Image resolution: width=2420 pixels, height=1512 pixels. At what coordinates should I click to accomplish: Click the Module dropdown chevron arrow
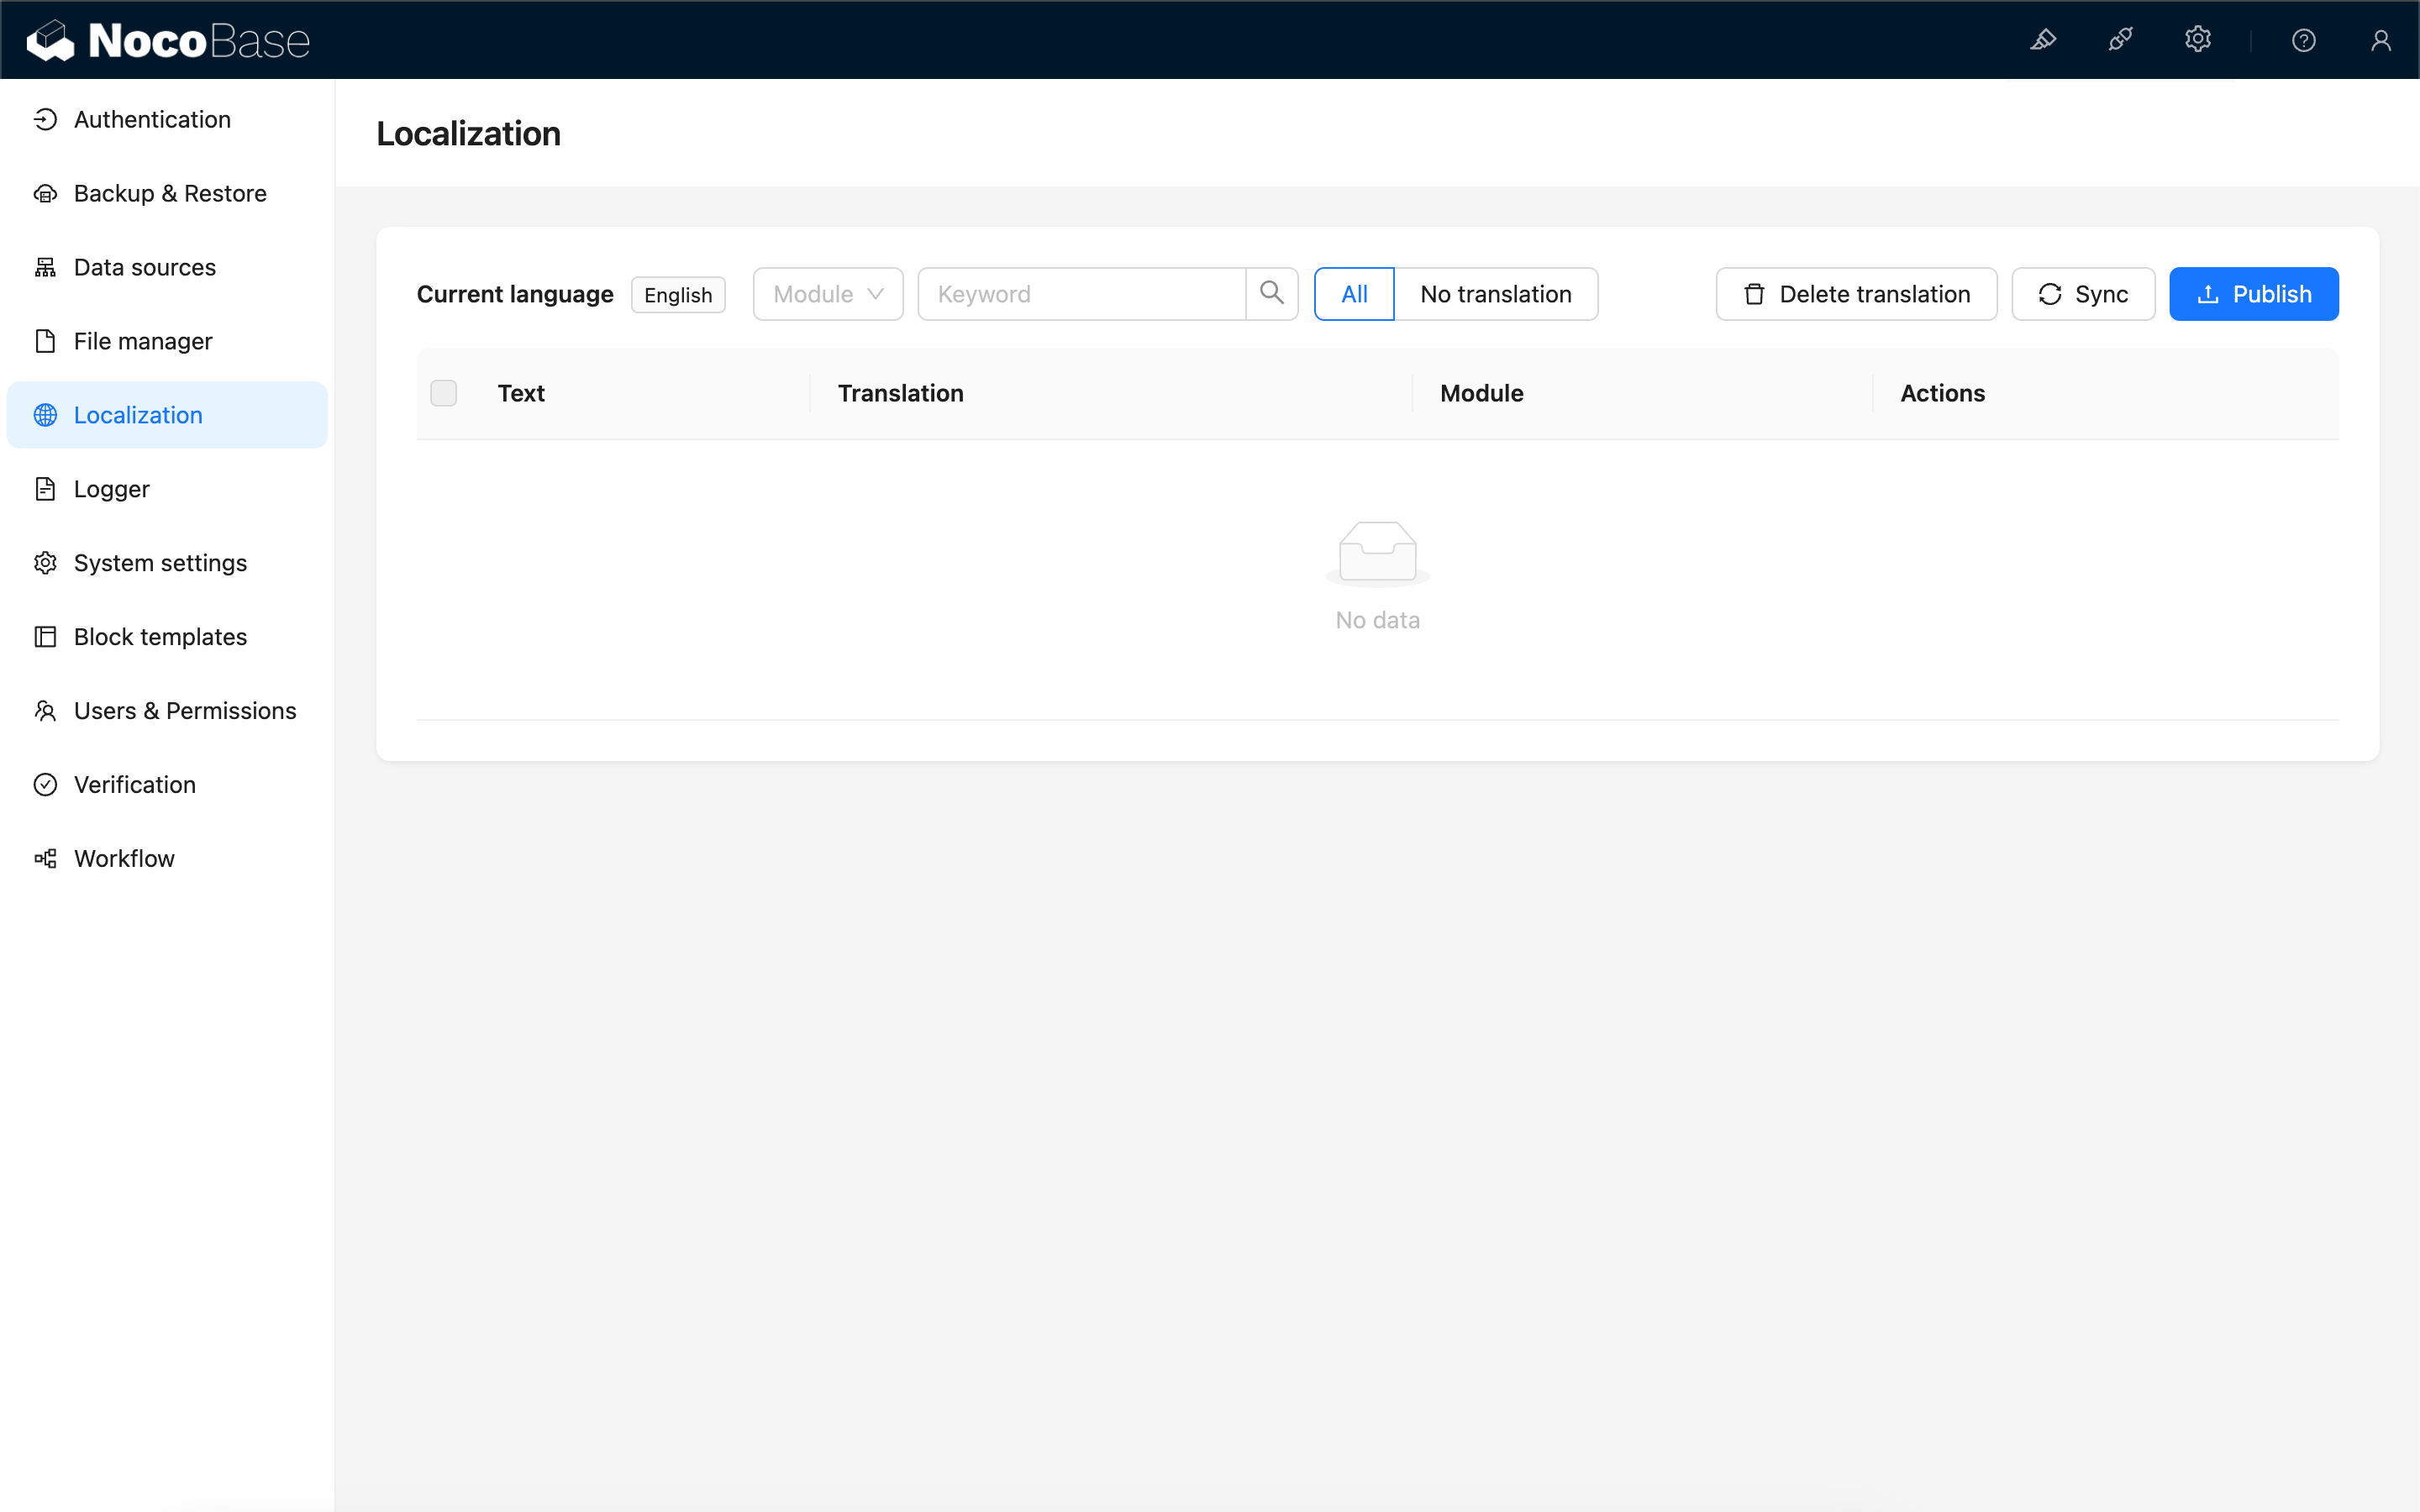[x=875, y=294]
